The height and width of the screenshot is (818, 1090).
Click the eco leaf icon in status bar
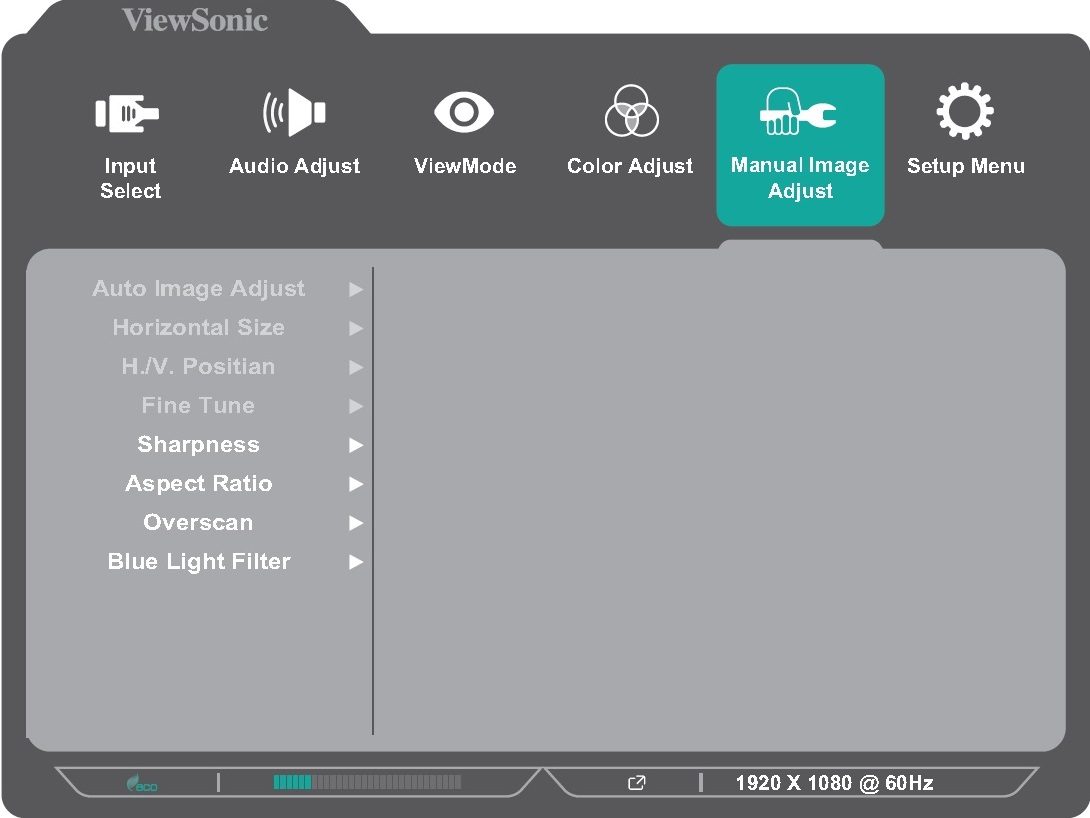tap(141, 783)
